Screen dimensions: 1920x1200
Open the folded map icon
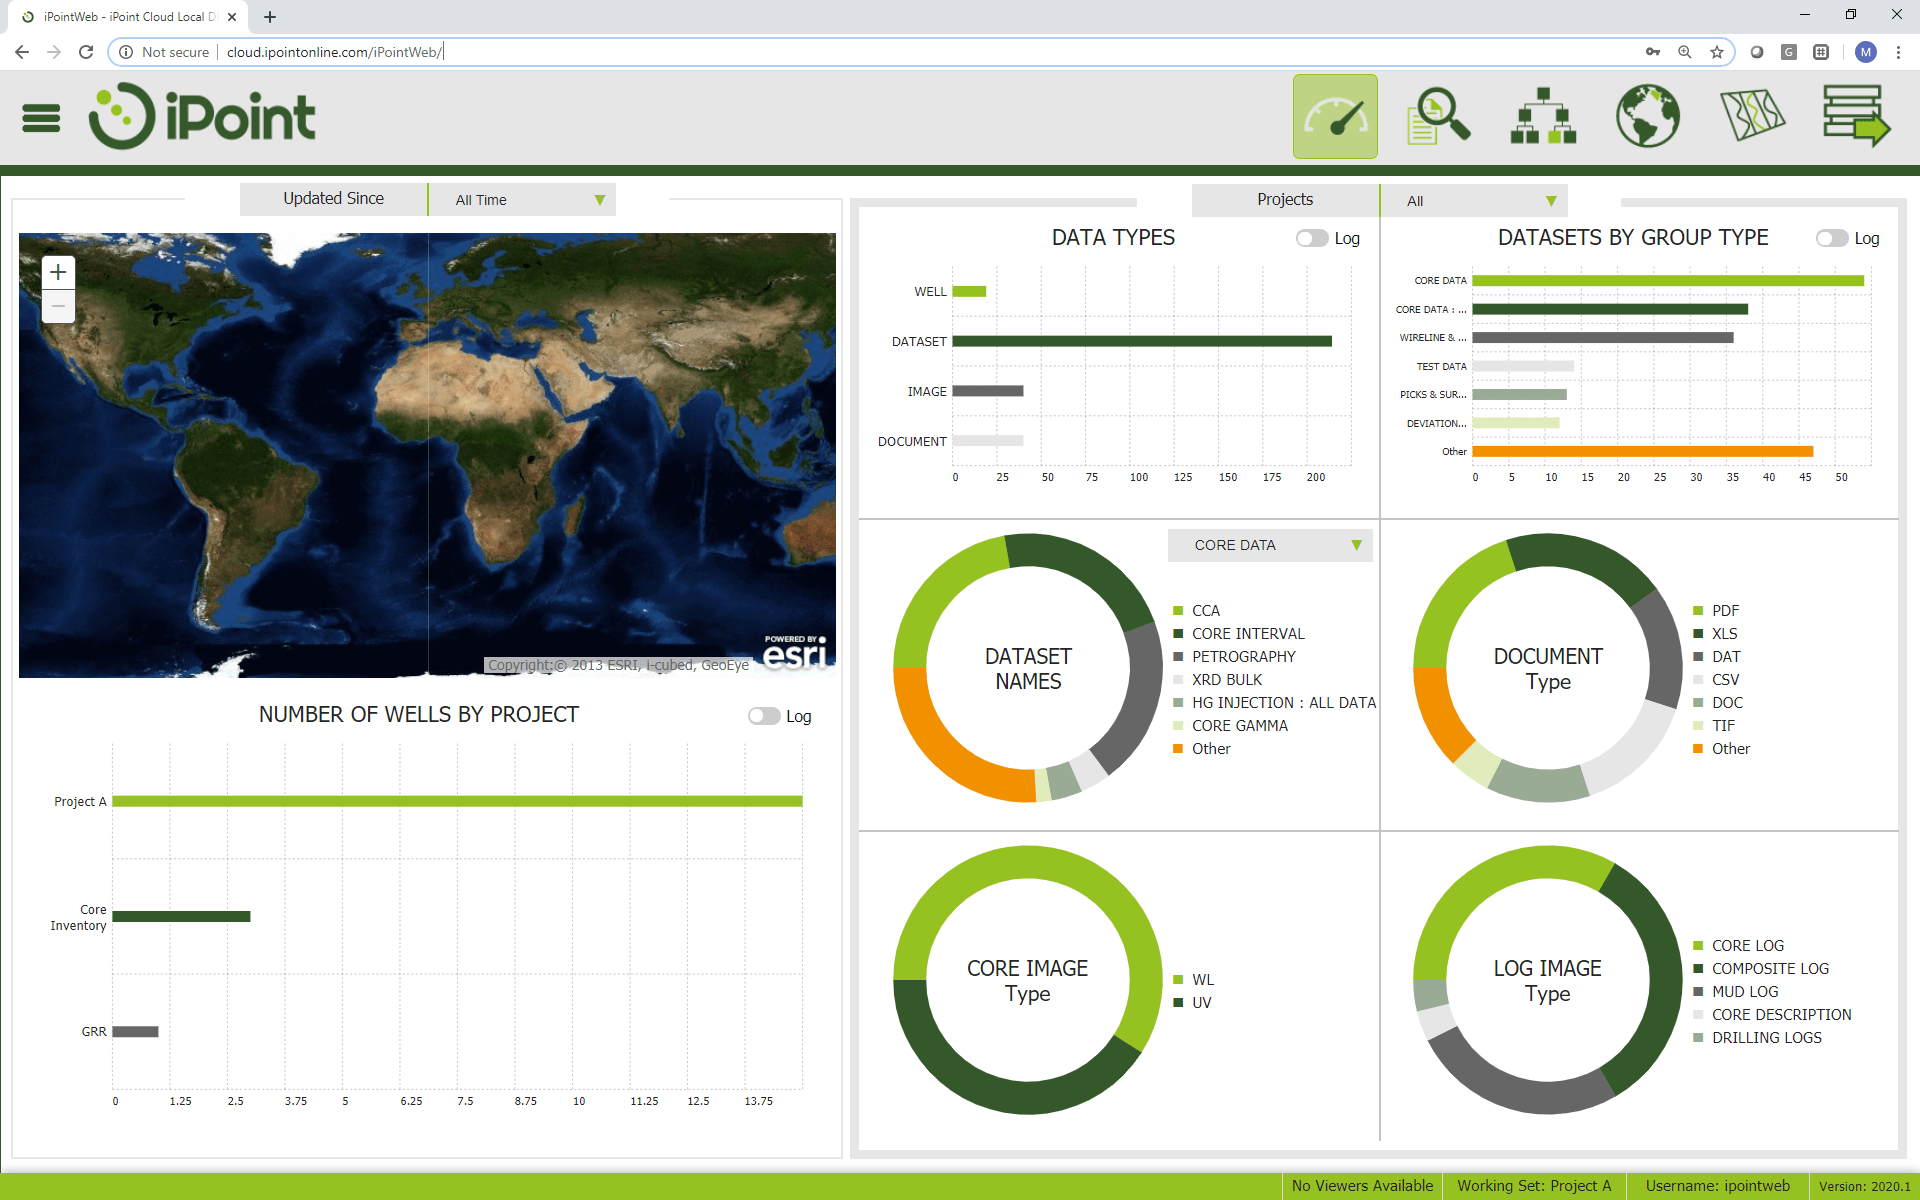pyautogui.click(x=1752, y=115)
